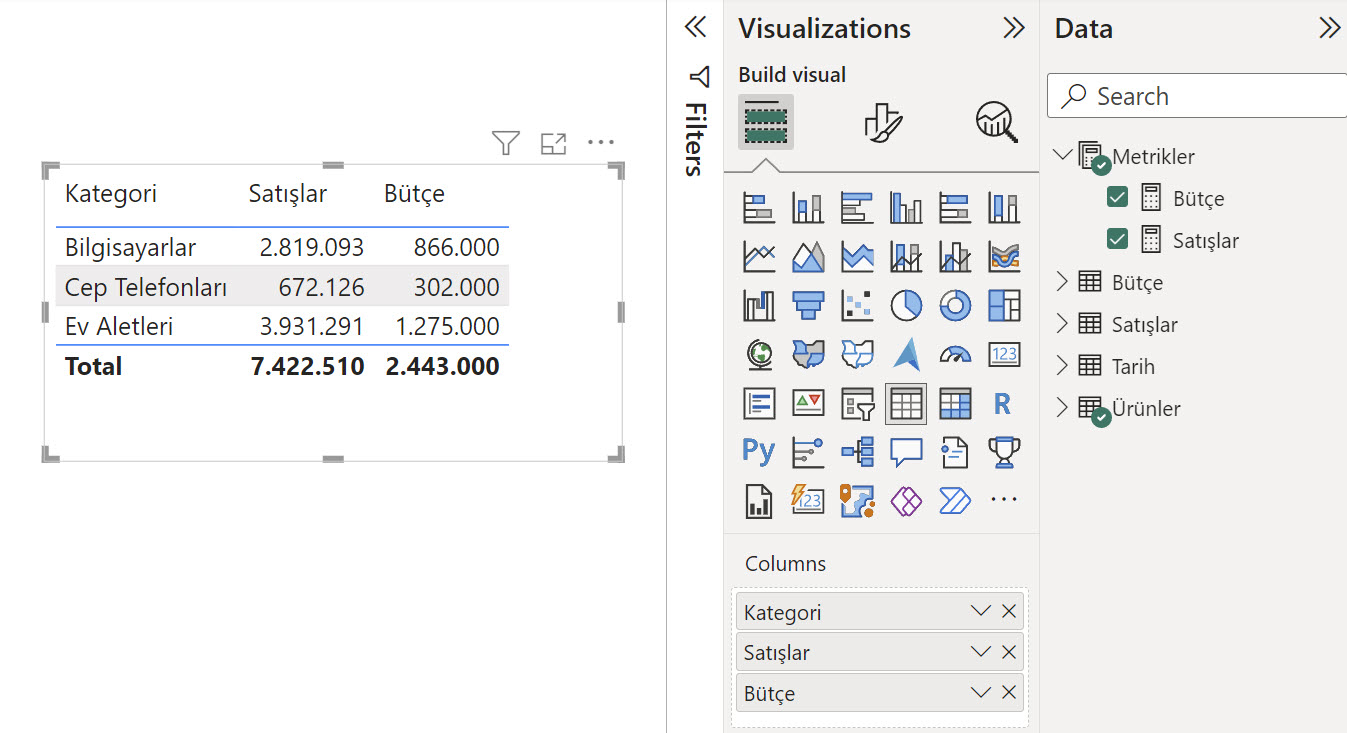Open the Satışlar field dropdown in Columns
Viewport: 1347px width, 733px height.
coord(980,653)
